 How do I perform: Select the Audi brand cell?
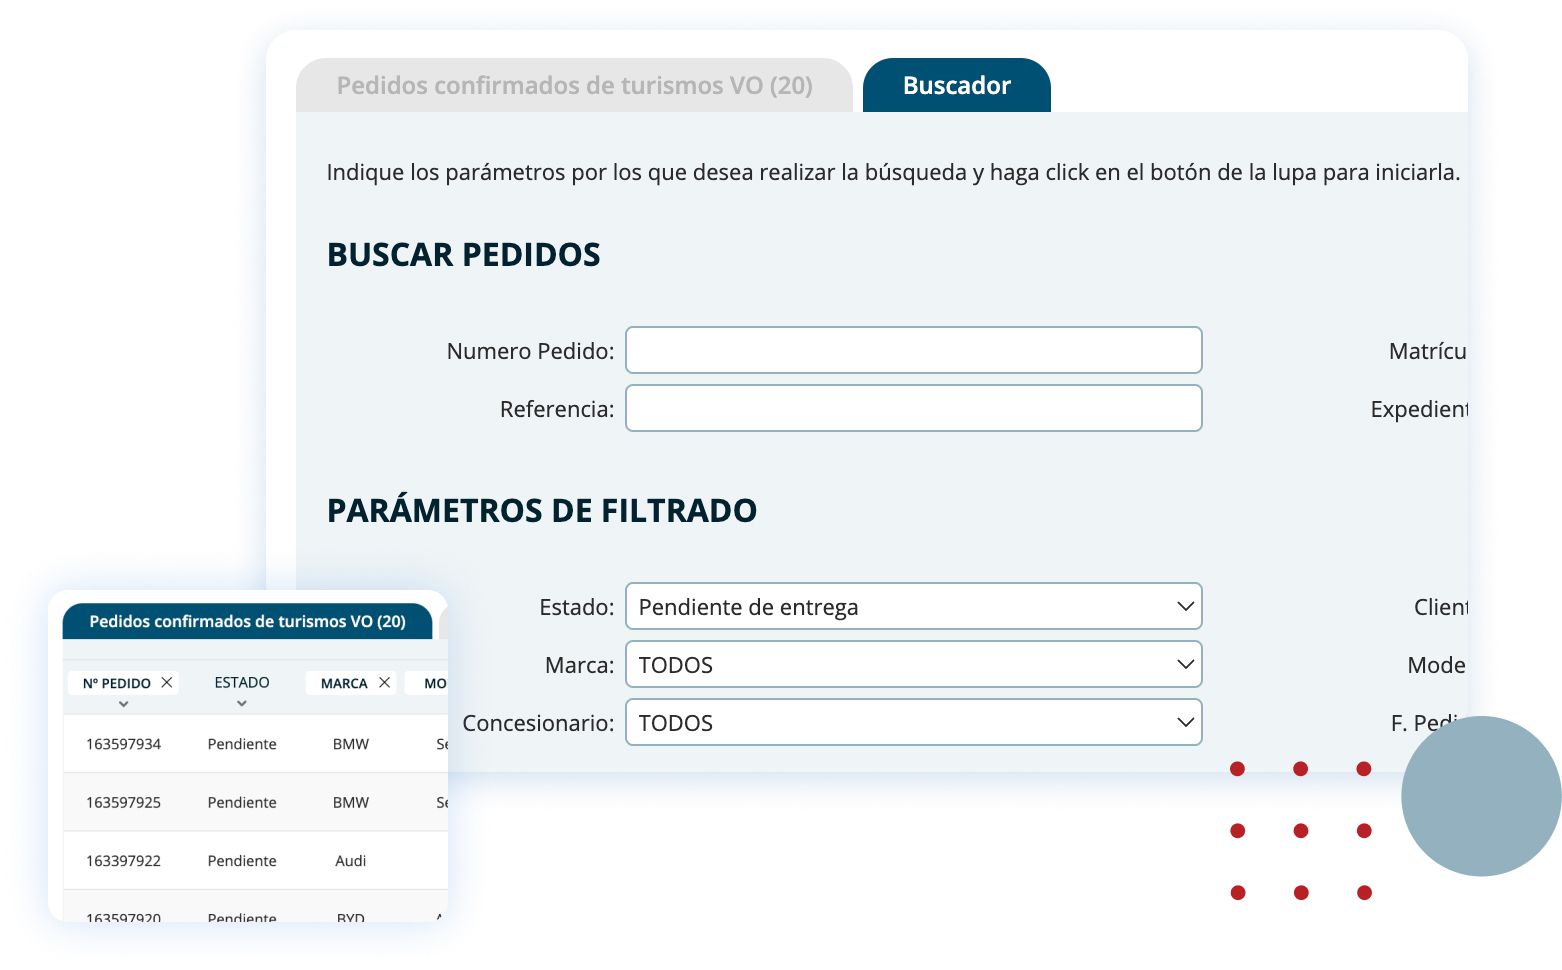pos(350,861)
